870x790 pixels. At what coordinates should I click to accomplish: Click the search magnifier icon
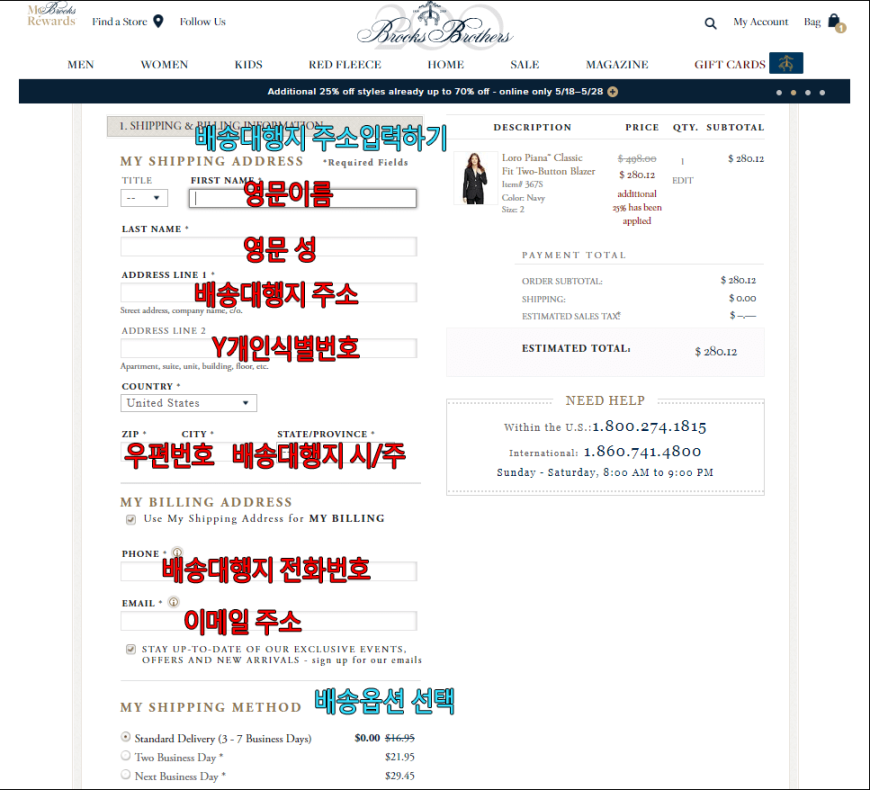coord(710,23)
